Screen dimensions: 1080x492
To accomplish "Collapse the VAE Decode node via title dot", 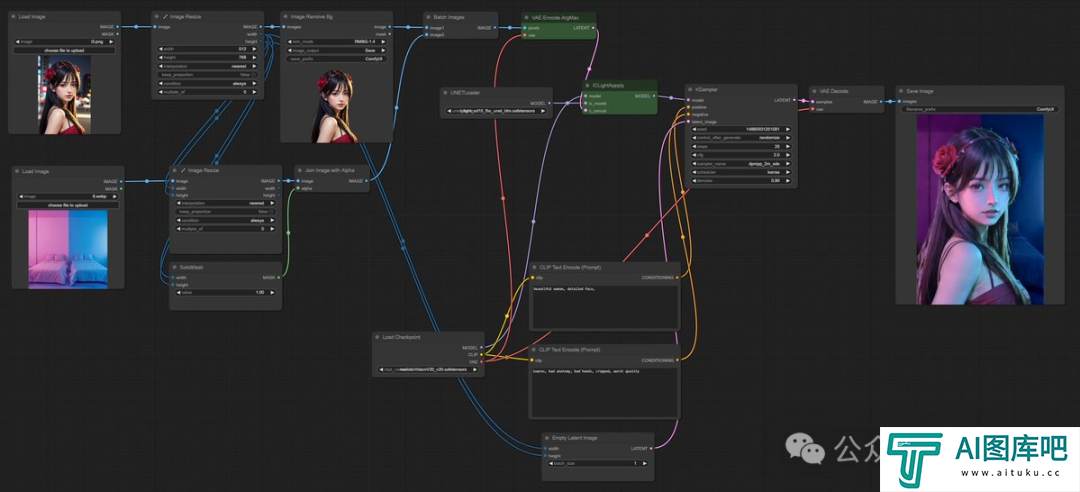I will click(x=815, y=90).
